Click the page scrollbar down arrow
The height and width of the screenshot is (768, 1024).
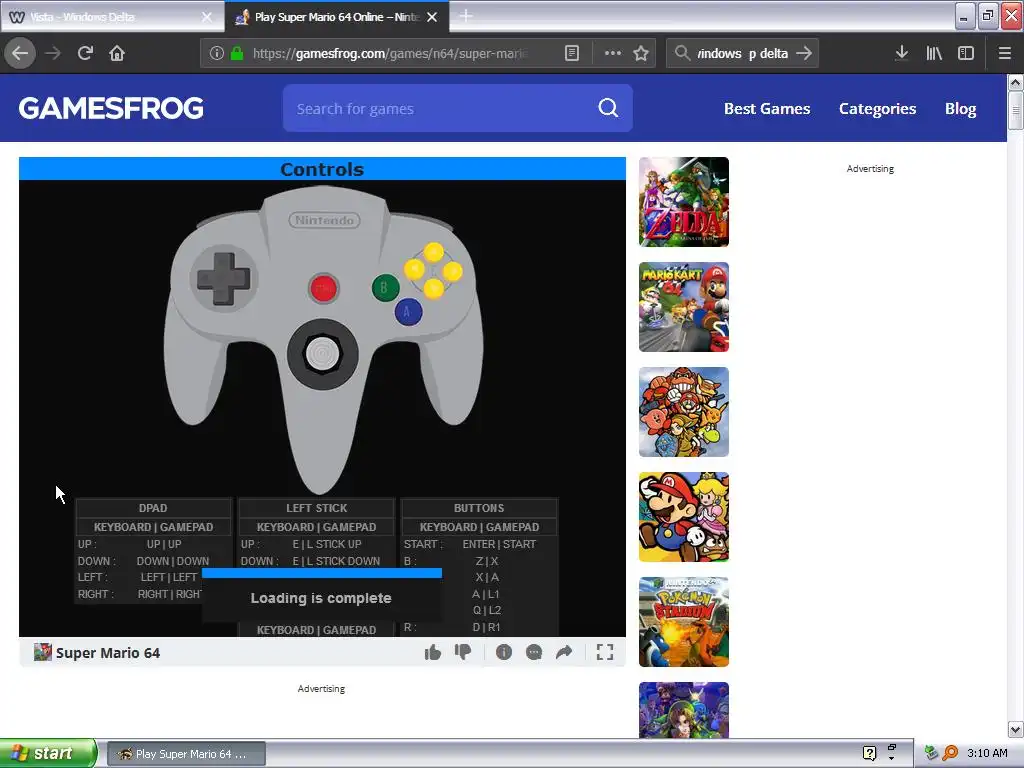point(1015,729)
